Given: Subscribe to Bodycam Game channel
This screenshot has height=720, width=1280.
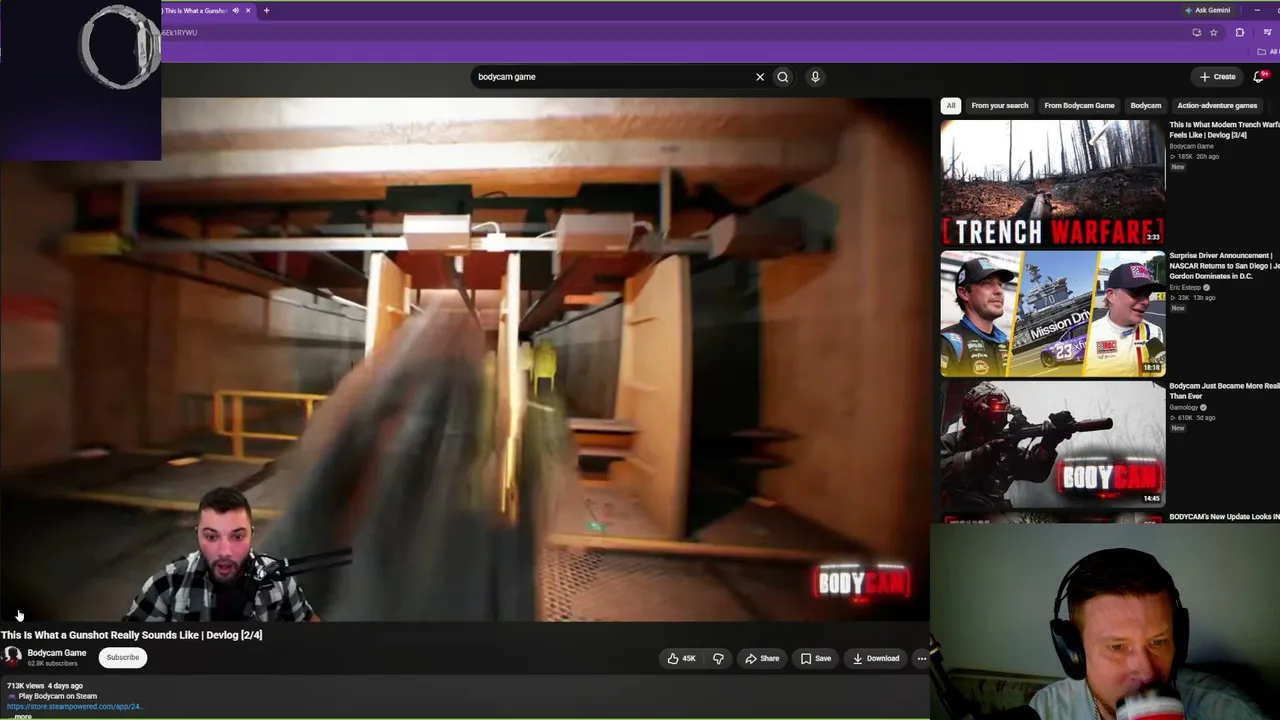Looking at the screenshot, I should 123,657.
